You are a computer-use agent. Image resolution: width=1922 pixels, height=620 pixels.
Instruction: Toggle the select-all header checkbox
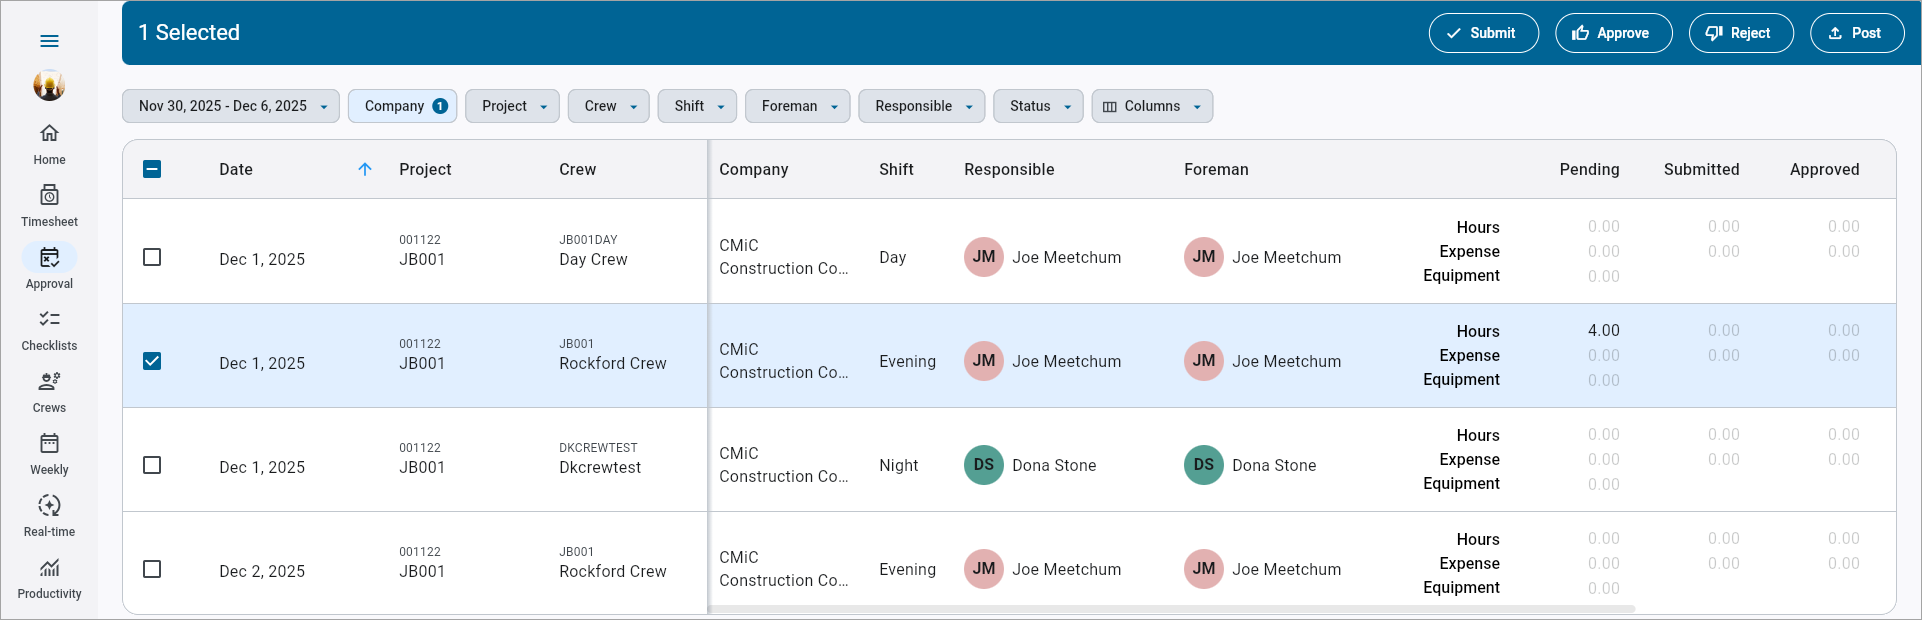point(152,169)
